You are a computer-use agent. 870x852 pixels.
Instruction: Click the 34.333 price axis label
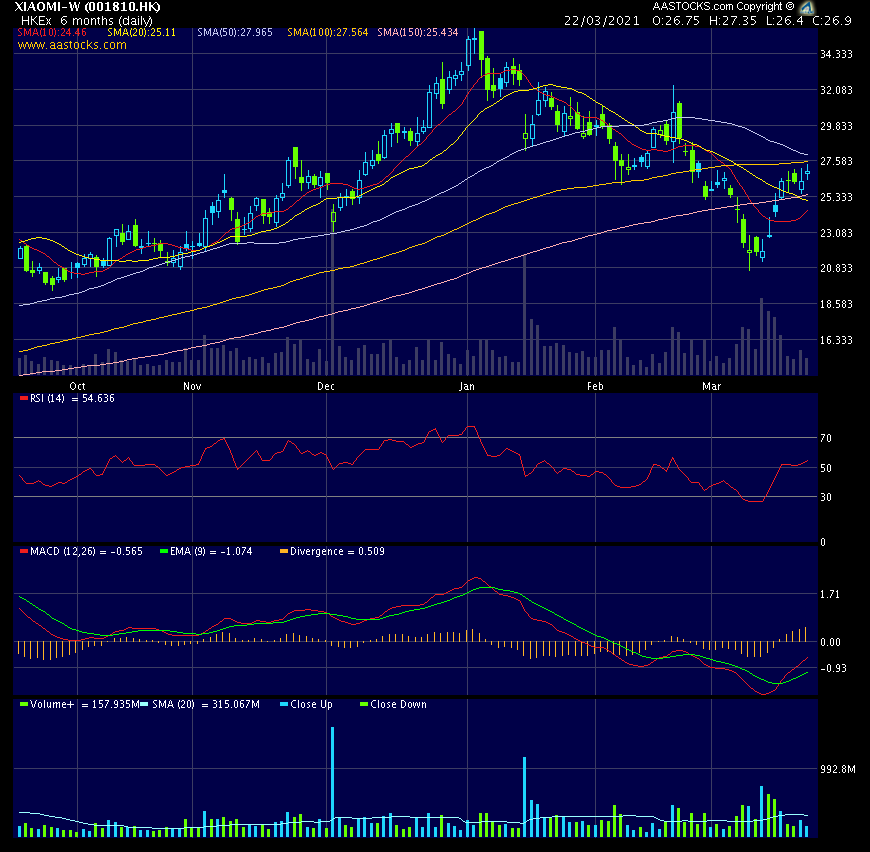(x=836, y=54)
